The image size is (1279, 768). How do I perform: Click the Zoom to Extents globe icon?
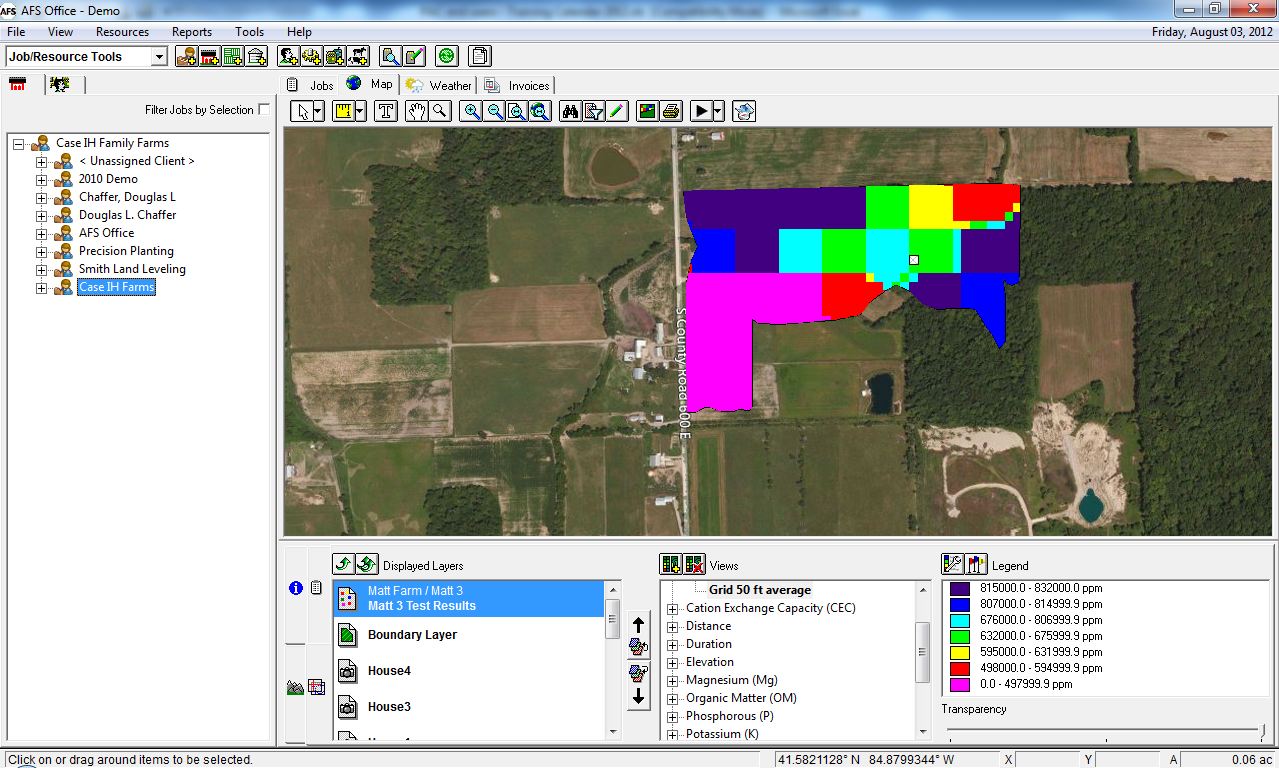(539, 111)
